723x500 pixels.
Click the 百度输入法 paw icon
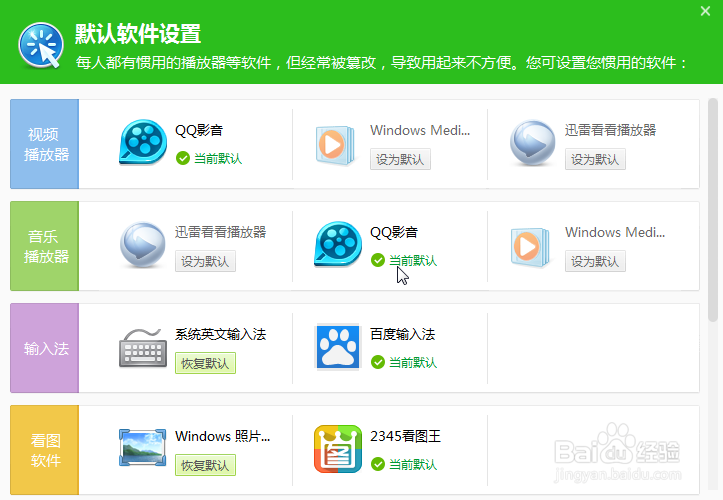[338, 347]
